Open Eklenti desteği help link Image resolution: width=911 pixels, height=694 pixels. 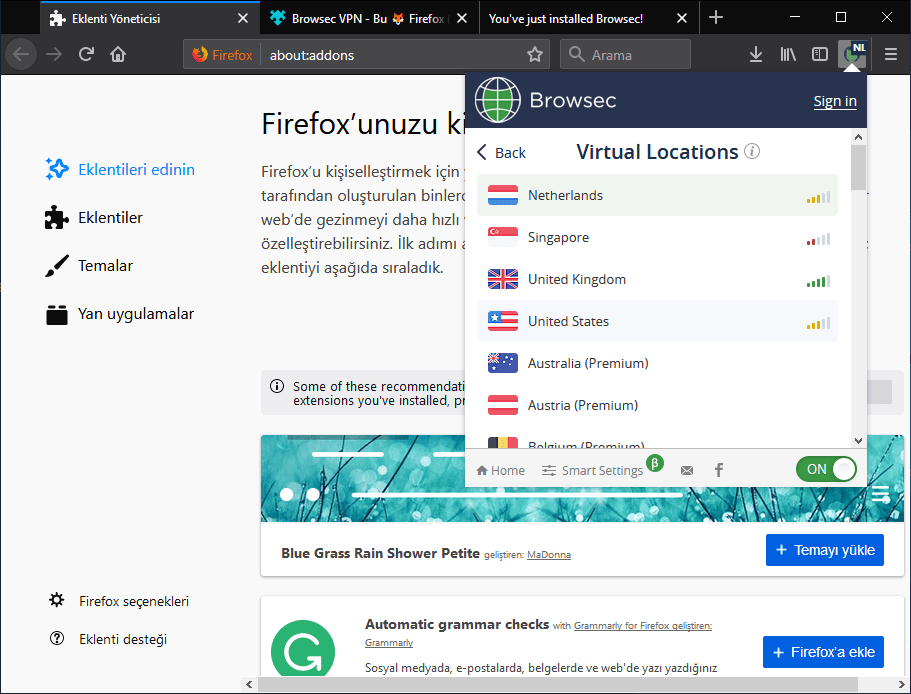[108, 639]
